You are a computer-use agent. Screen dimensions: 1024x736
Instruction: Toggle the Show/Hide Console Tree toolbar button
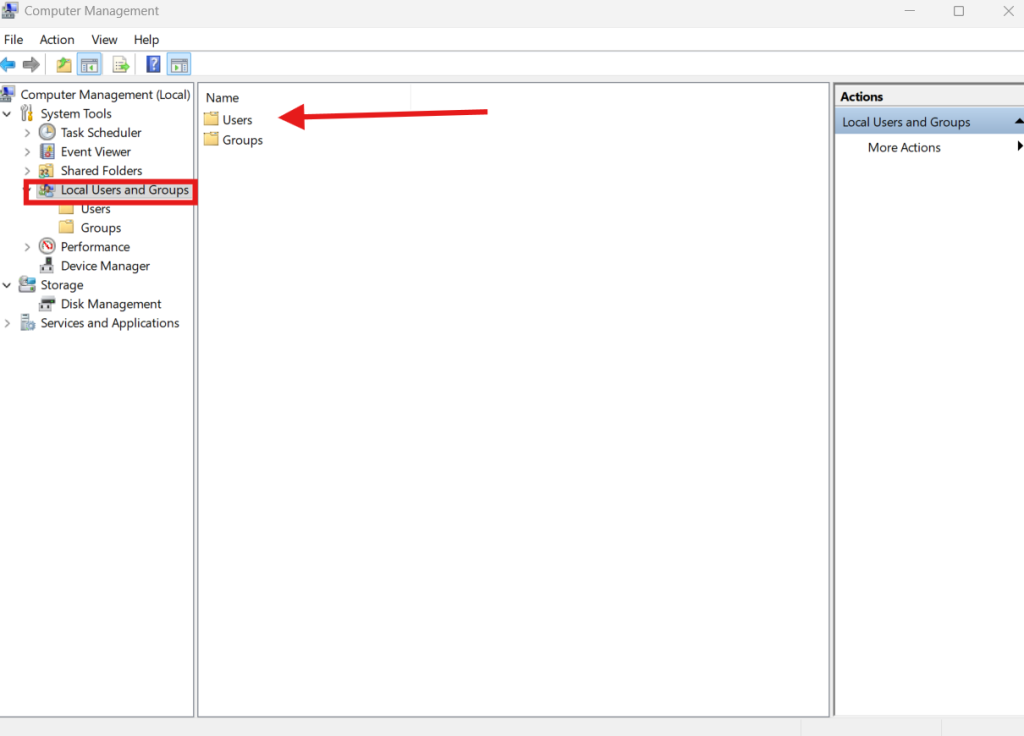click(x=89, y=63)
